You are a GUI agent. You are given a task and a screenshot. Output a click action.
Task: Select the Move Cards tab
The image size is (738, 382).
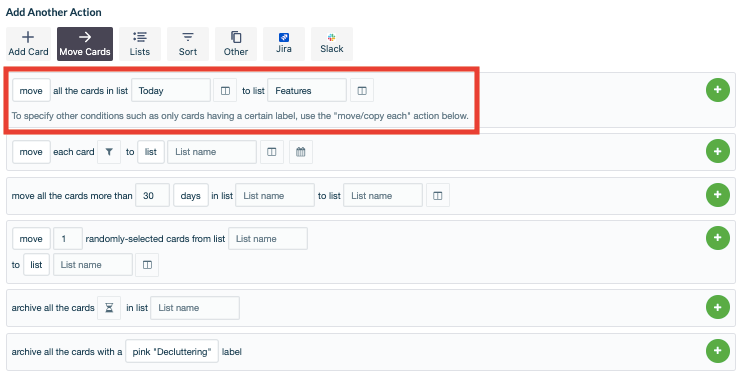pyautogui.click(x=85, y=44)
